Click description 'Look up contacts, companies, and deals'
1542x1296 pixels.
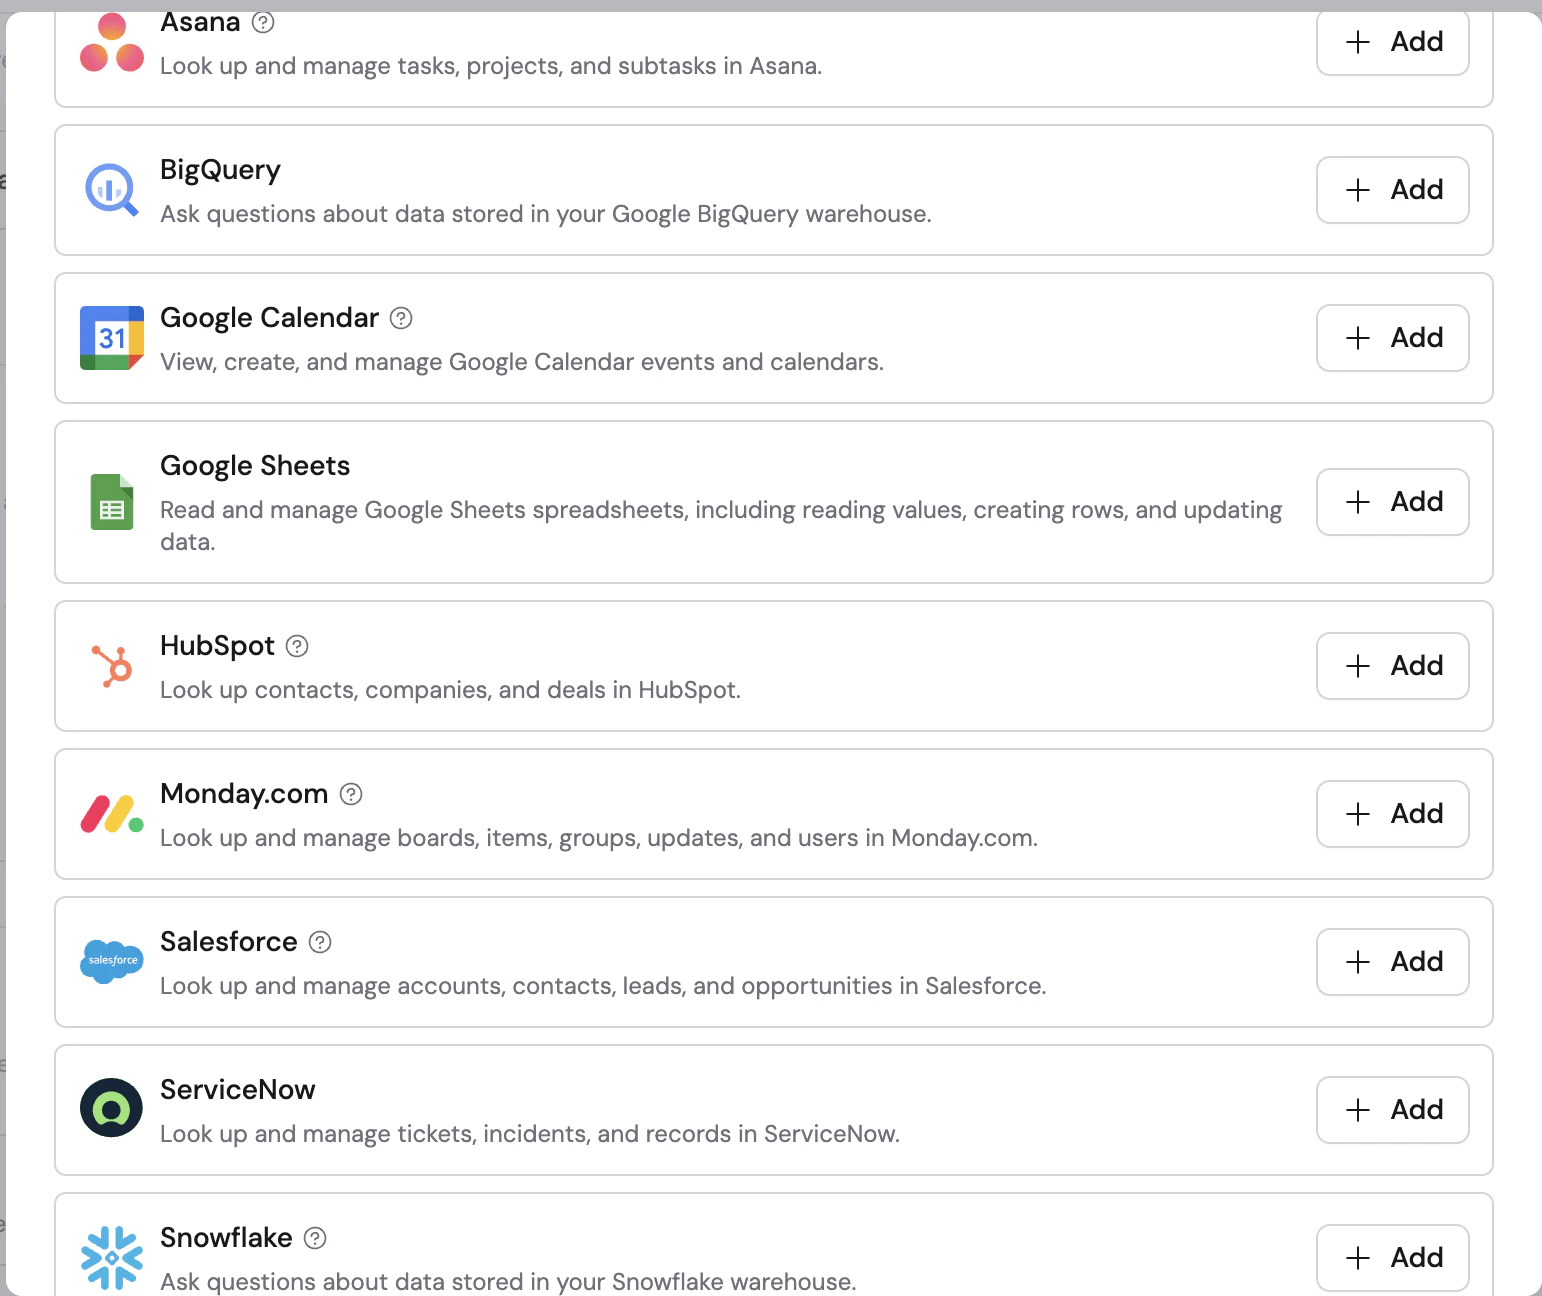tap(450, 690)
